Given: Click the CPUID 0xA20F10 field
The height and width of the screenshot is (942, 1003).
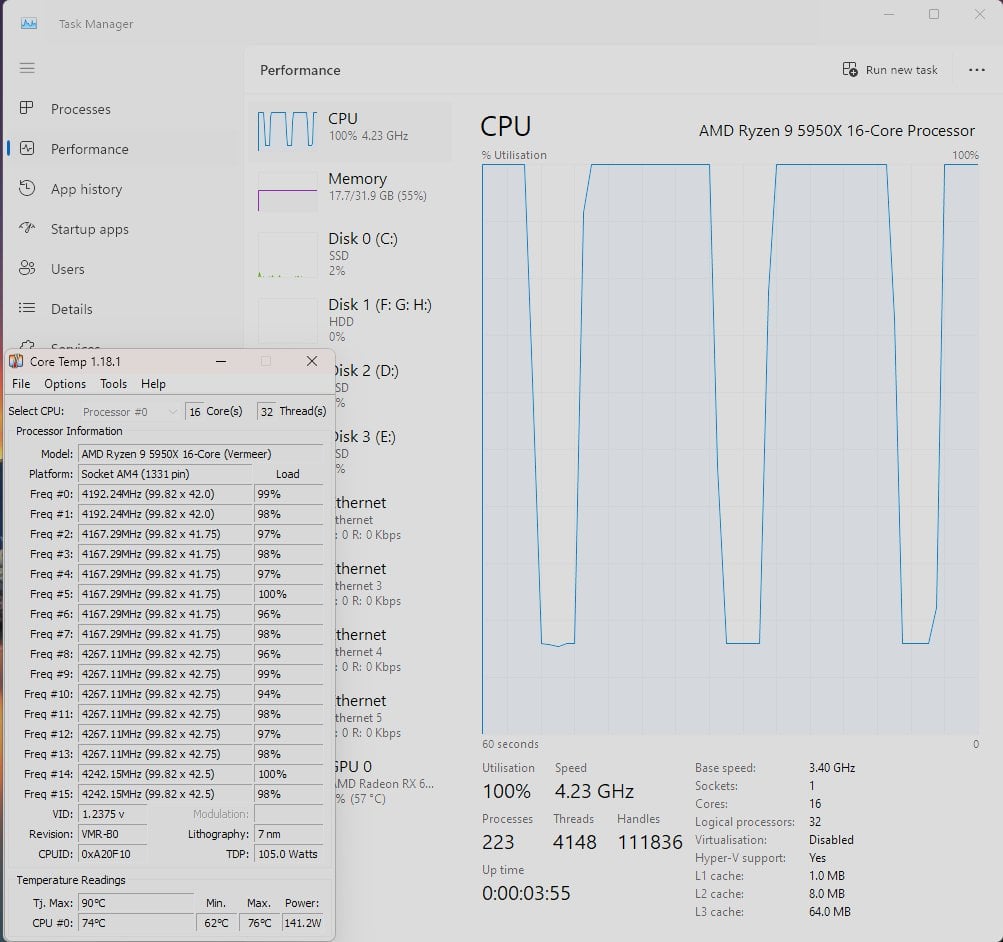Looking at the screenshot, I should tap(113, 854).
